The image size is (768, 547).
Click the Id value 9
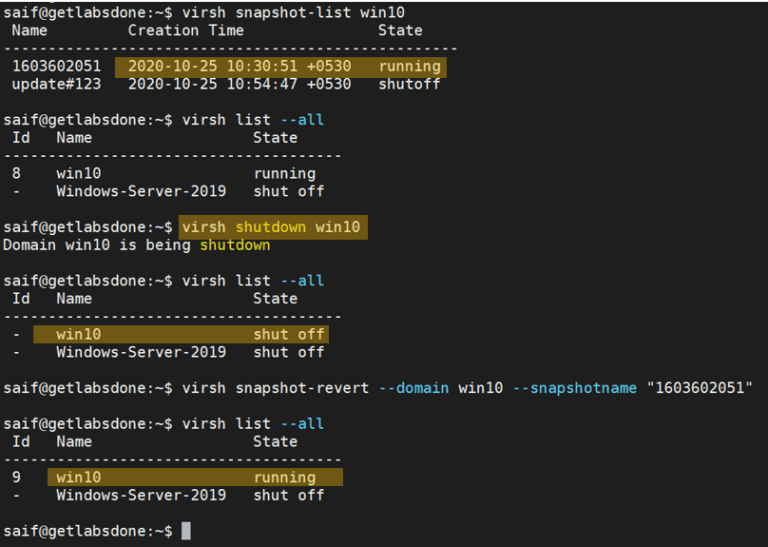tap(16, 477)
